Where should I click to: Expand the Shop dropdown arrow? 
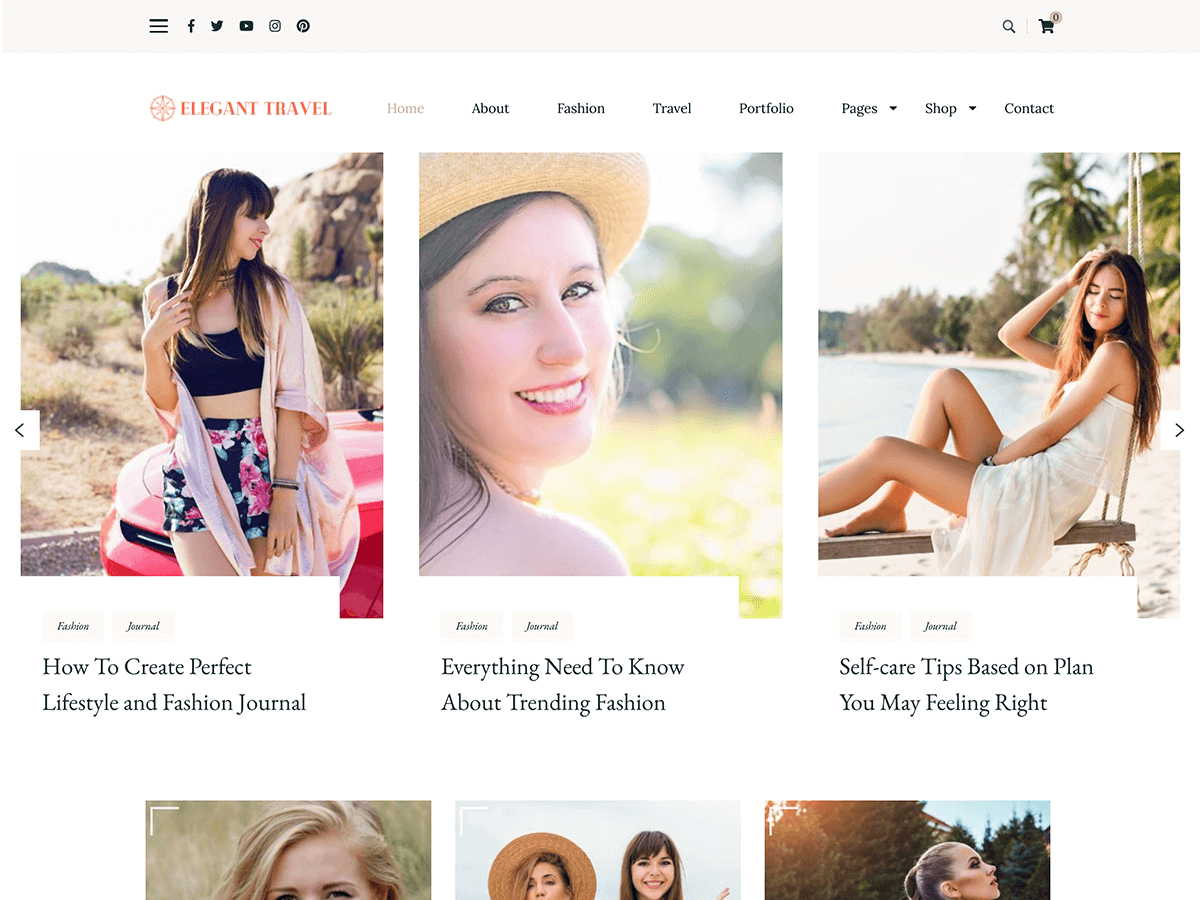tap(972, 108)
